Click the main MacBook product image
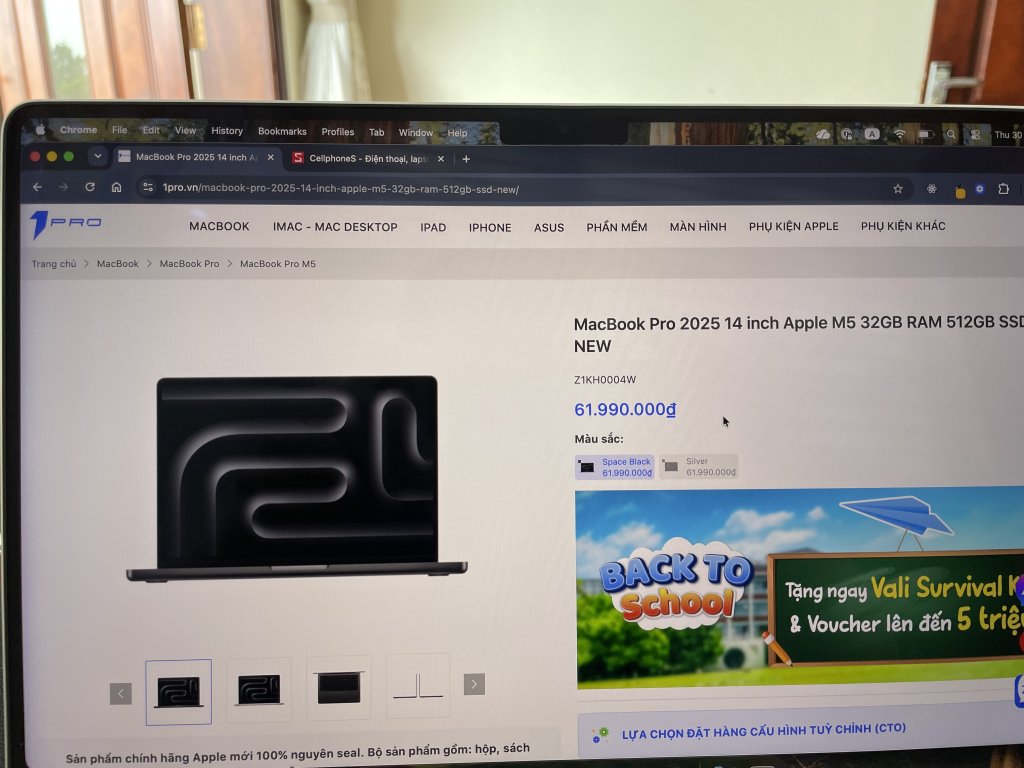1024x768 pixels. [x=297, y=478]
